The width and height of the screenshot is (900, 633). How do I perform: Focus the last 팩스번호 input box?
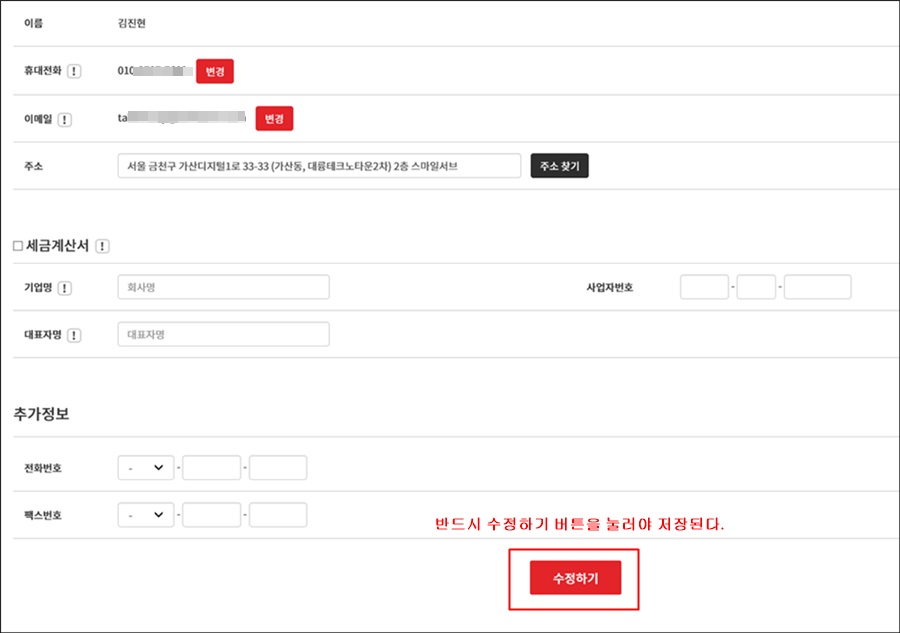pos(278,515)
